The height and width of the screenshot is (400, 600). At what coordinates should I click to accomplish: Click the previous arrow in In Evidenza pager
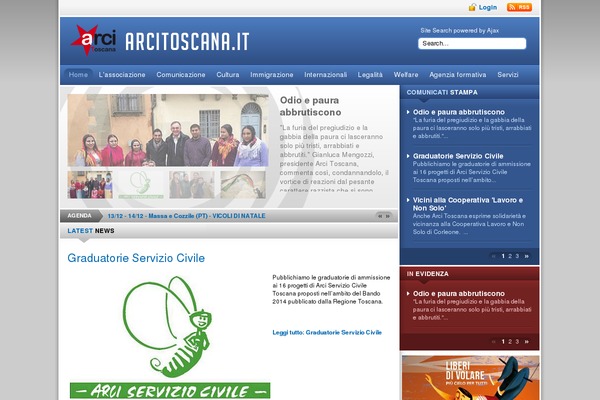pyautogui.click(x=494, y=341)
